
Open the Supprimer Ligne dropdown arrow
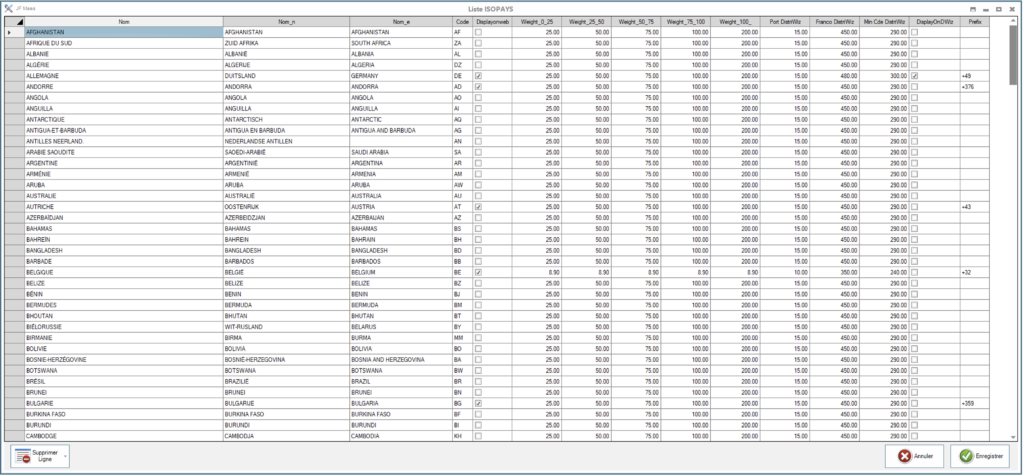coord(66,456)
